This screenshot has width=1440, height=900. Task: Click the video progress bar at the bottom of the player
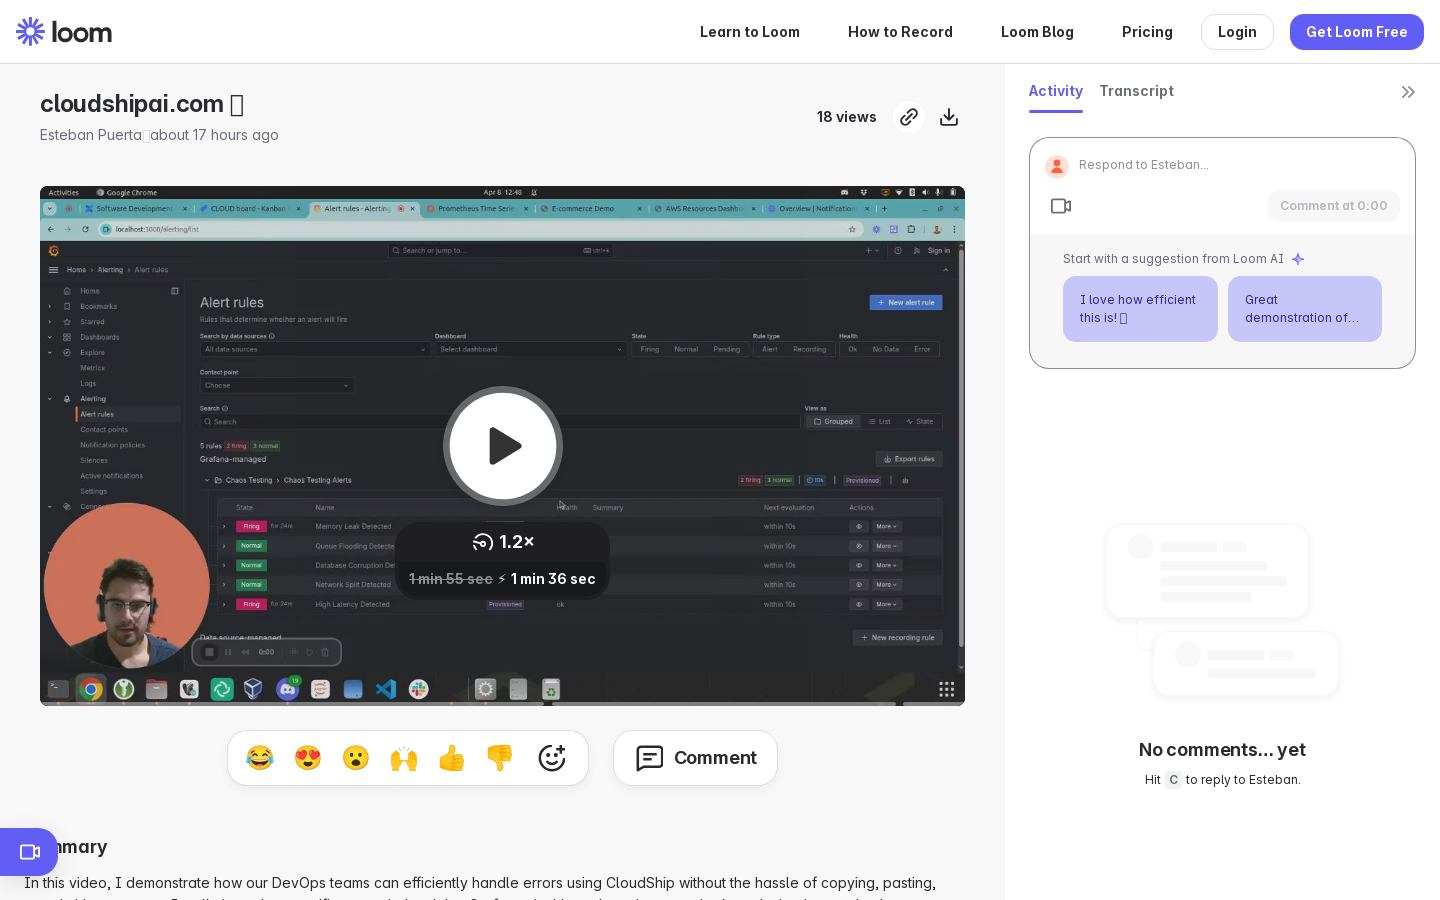pyautogui.click(x=502, y=703)
